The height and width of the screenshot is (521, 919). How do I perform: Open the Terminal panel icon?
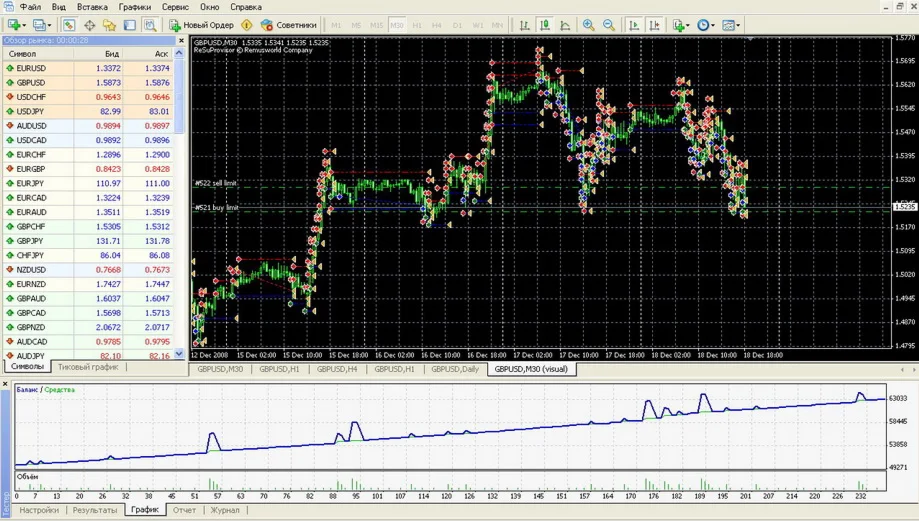pos(130,25)
